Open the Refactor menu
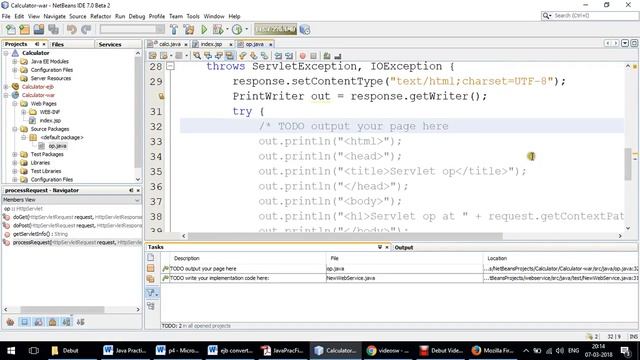Image resolution: width=640 pixels, height=360 pixels. [x=100, y=16]
